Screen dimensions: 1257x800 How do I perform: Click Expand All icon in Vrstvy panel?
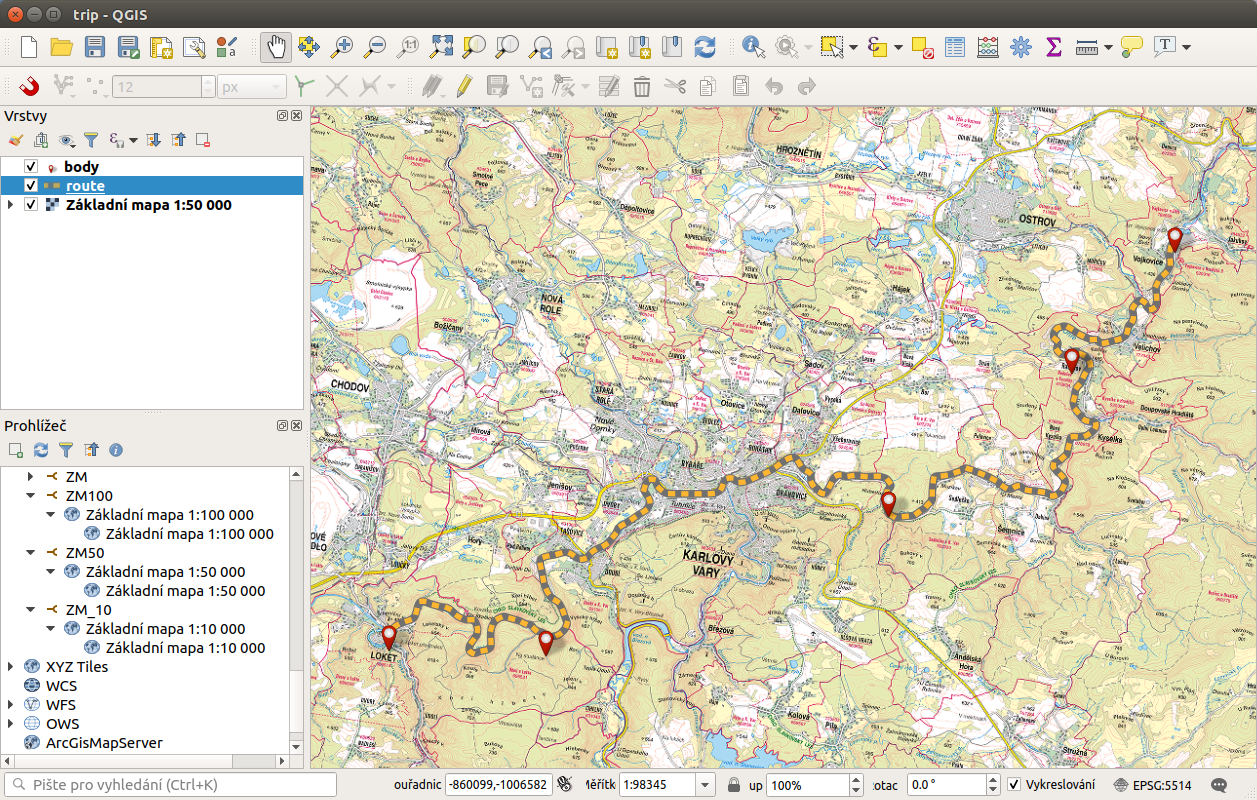click(x=153, y=140)
